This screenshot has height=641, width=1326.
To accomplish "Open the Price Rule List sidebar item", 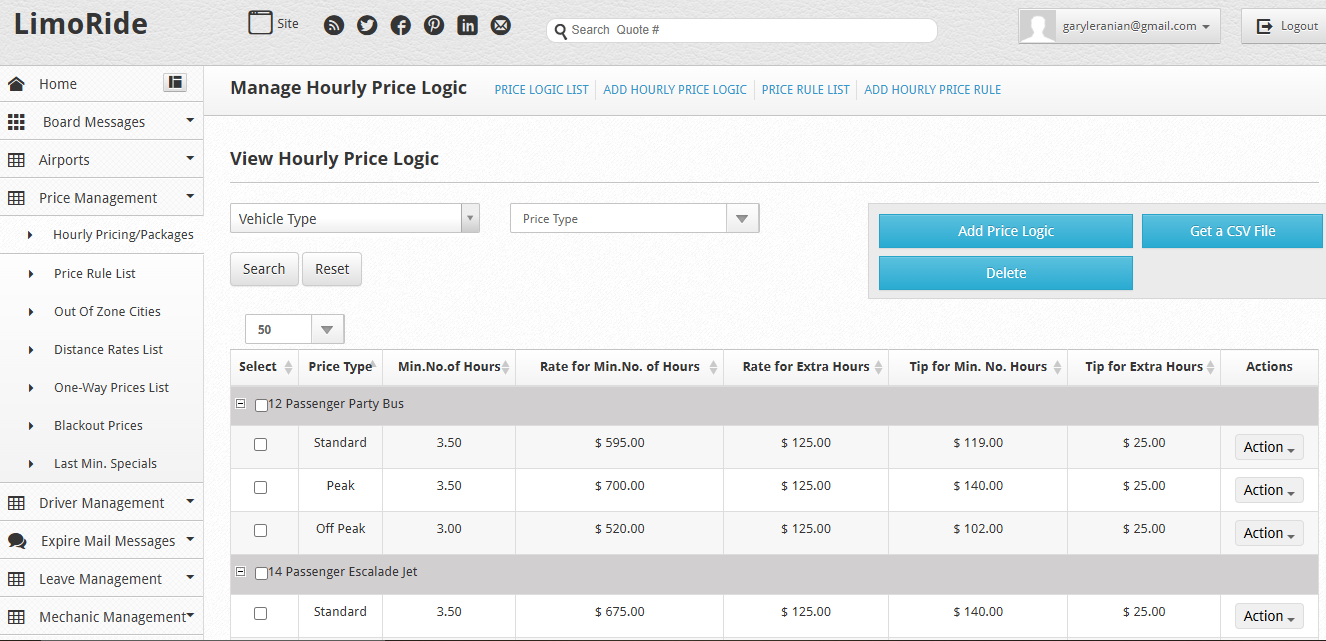I will coord(94,274).
